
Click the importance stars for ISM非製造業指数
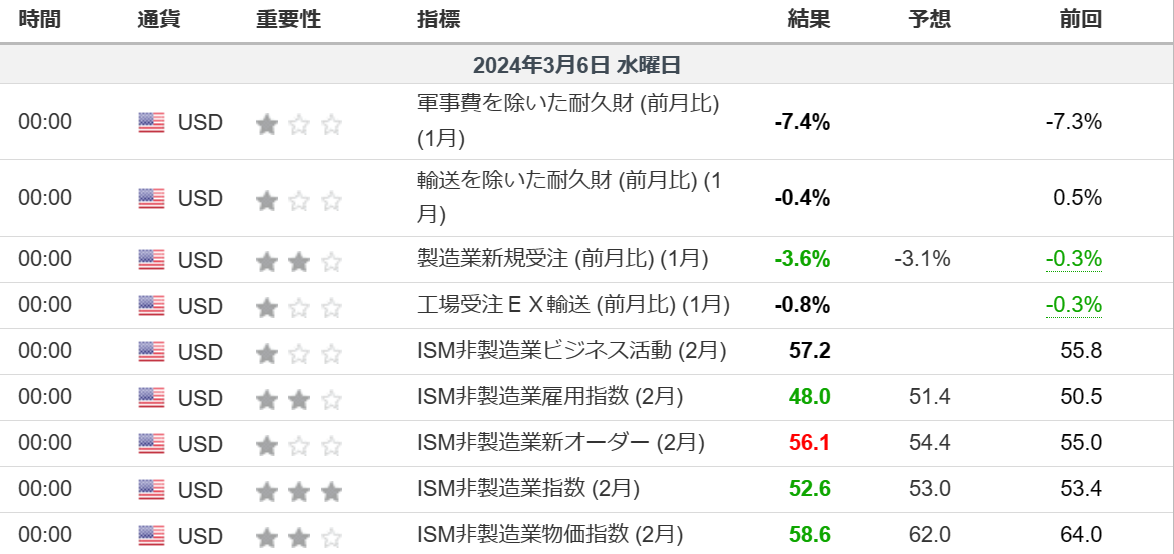[x=299, y=491]
